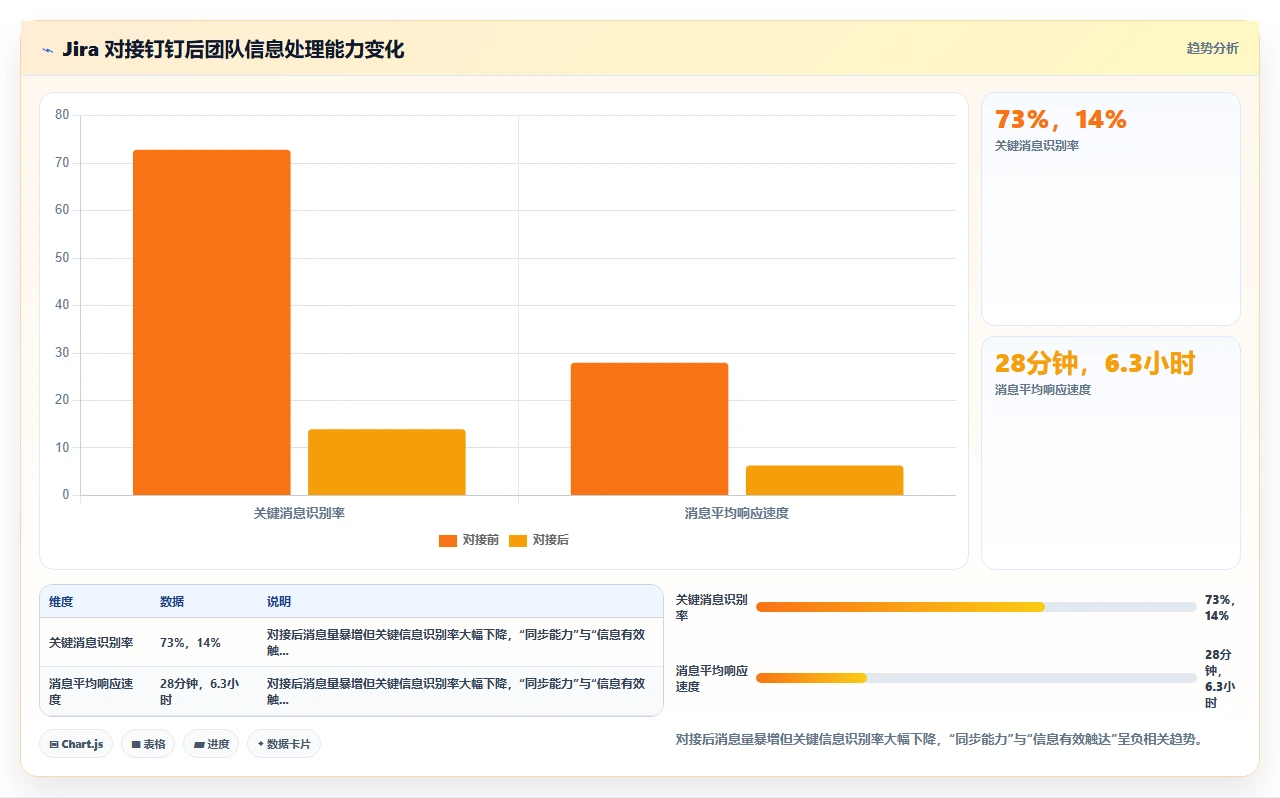Select the 进度 chip
Screen dimensions: 1280x798
[211, 744]
